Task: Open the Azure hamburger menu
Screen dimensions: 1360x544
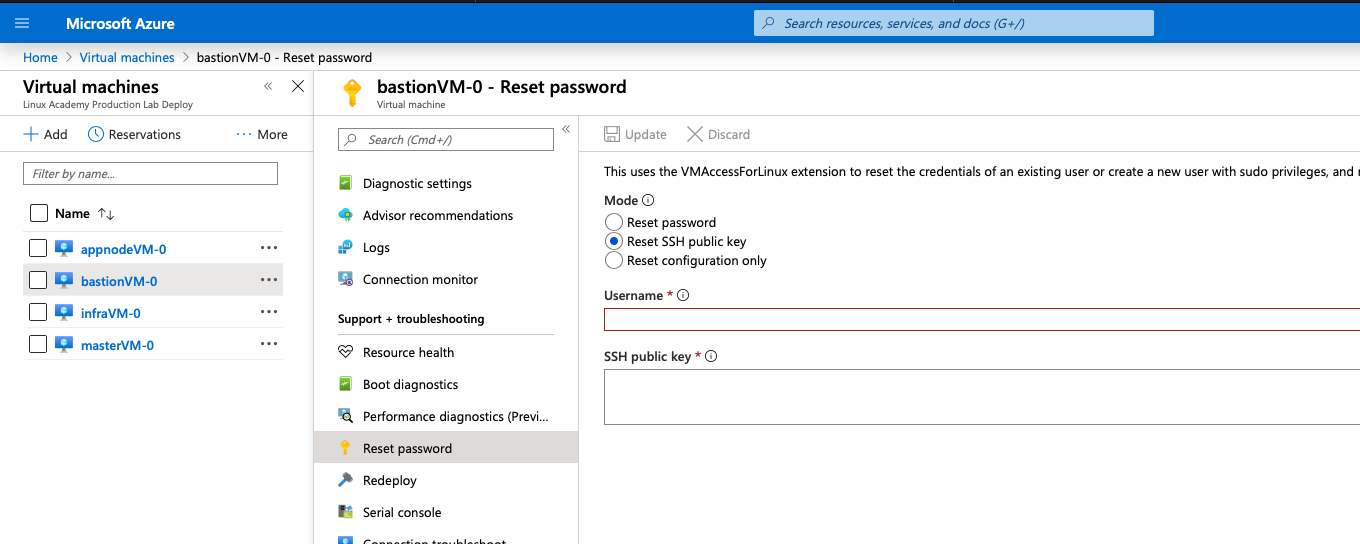Action: coord(22,23)
